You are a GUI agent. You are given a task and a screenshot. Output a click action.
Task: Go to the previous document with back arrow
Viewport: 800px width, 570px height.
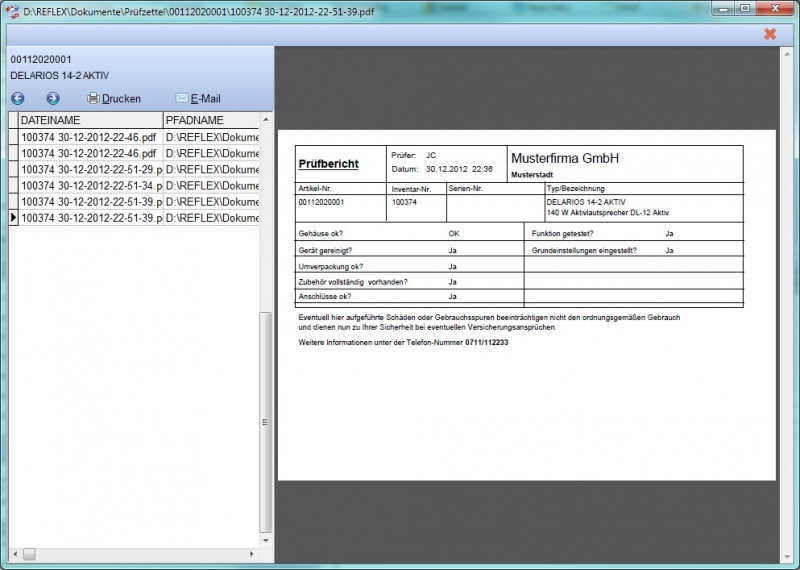(x=18, y=98)
